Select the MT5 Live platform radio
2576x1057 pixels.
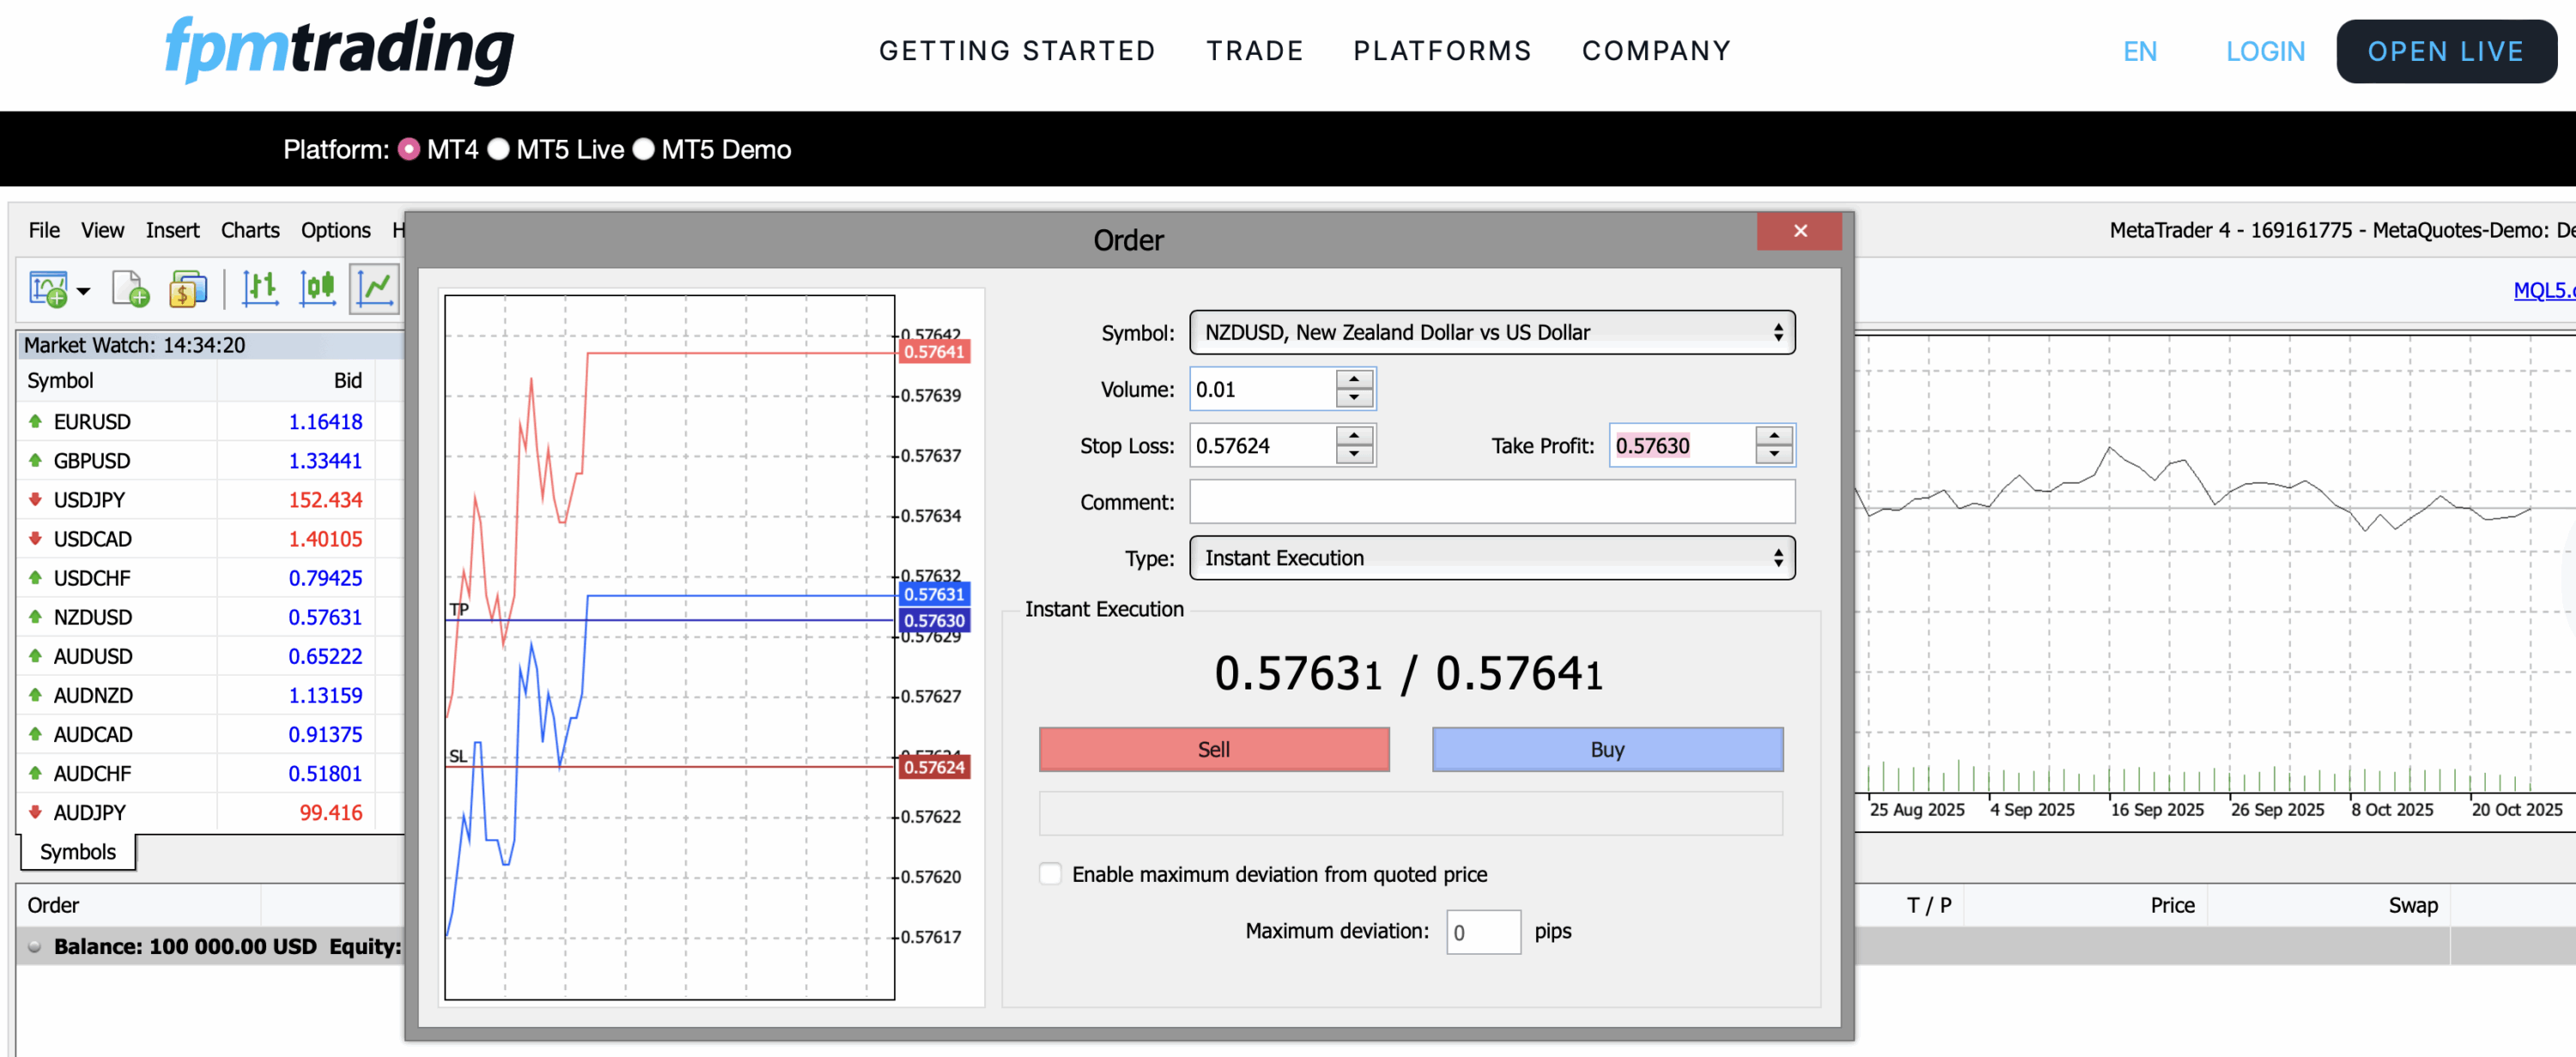tap(499, 149)
